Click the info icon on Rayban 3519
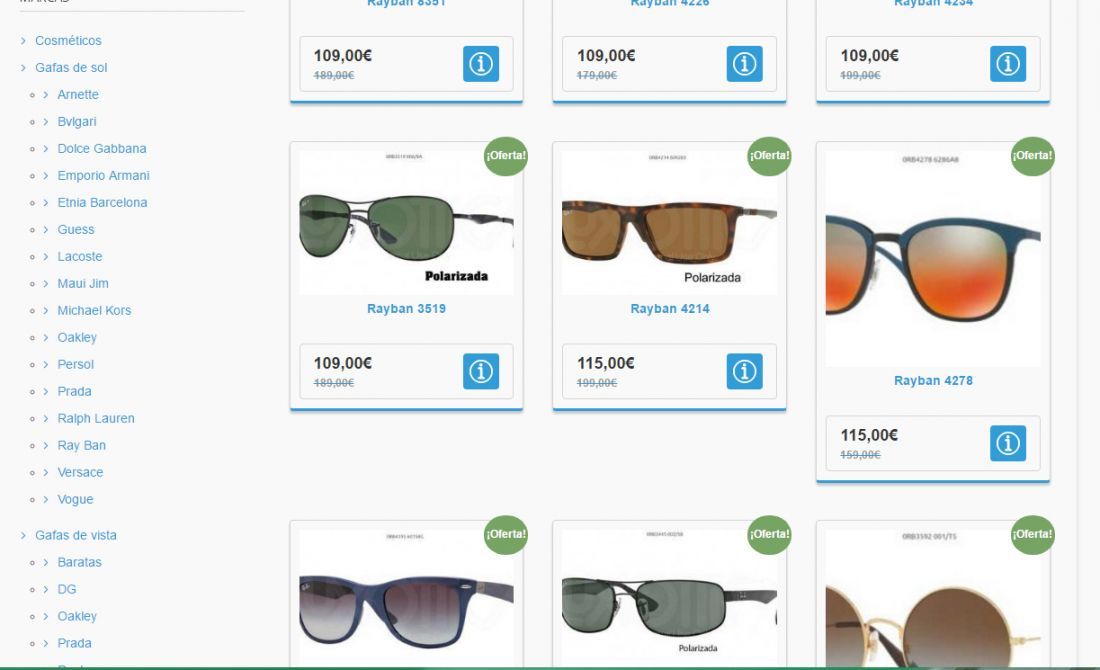The image size is (1100, 670). pyautogui.click(x=481, y=371)
